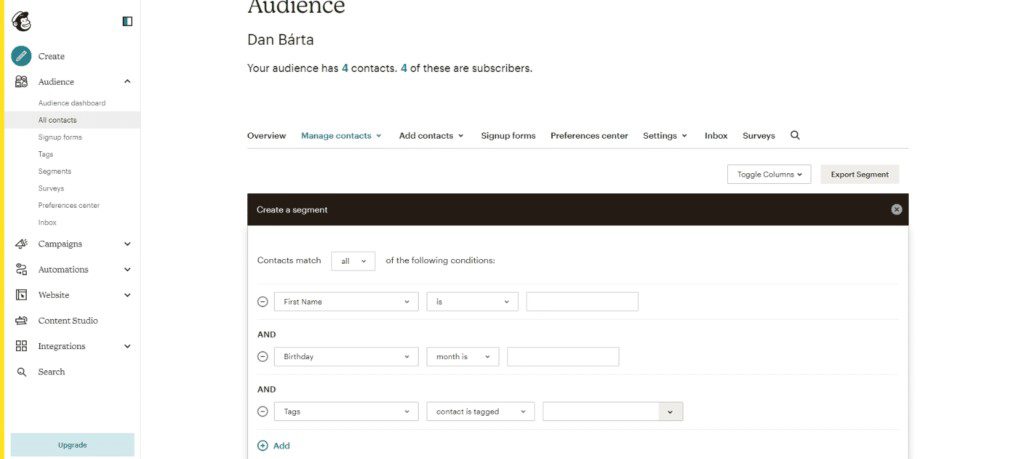Click the sidebar Search magnifier icon

(21, 372)
